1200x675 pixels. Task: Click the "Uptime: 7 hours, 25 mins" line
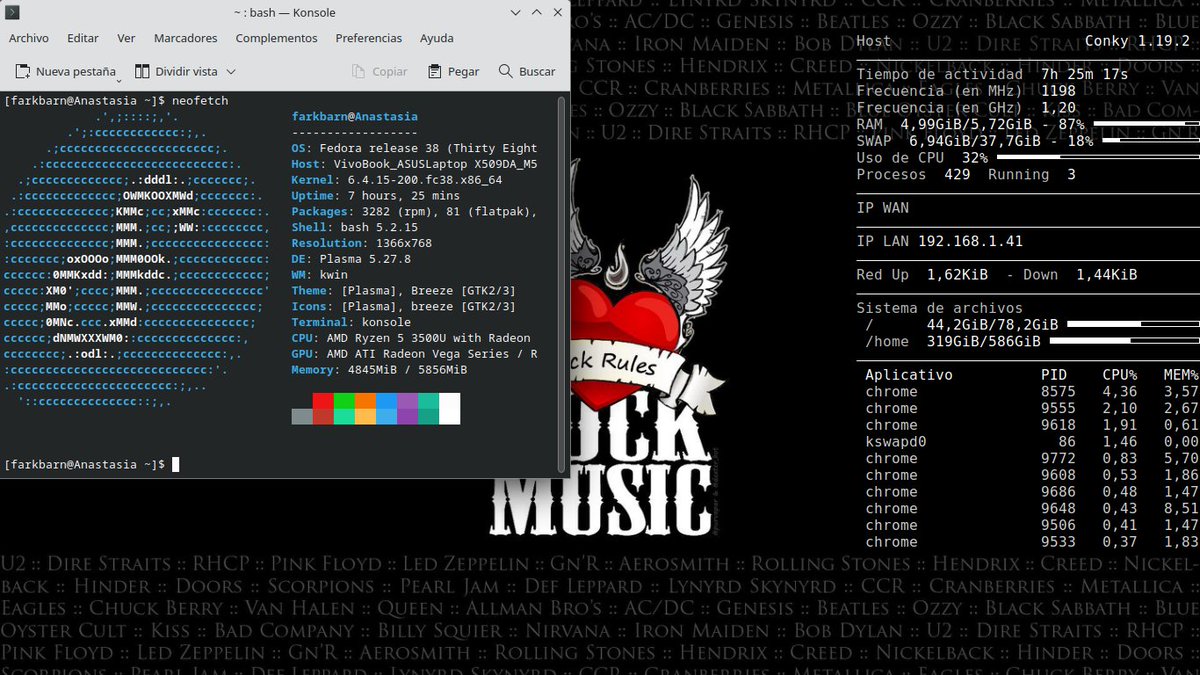click(375, 196)
